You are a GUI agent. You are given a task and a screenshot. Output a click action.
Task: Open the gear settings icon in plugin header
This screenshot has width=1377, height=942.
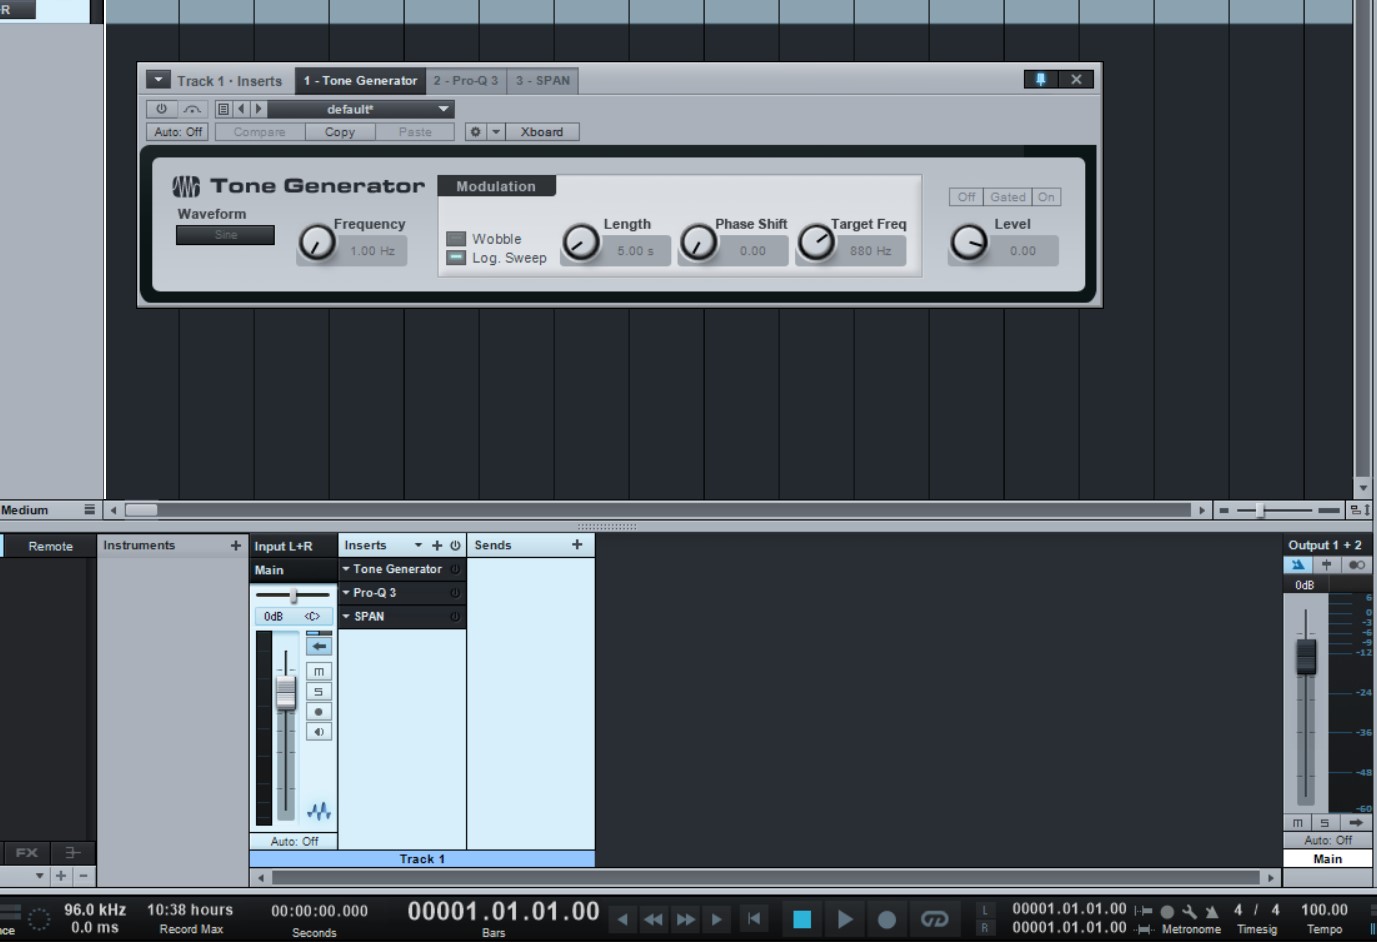point(475,132)
